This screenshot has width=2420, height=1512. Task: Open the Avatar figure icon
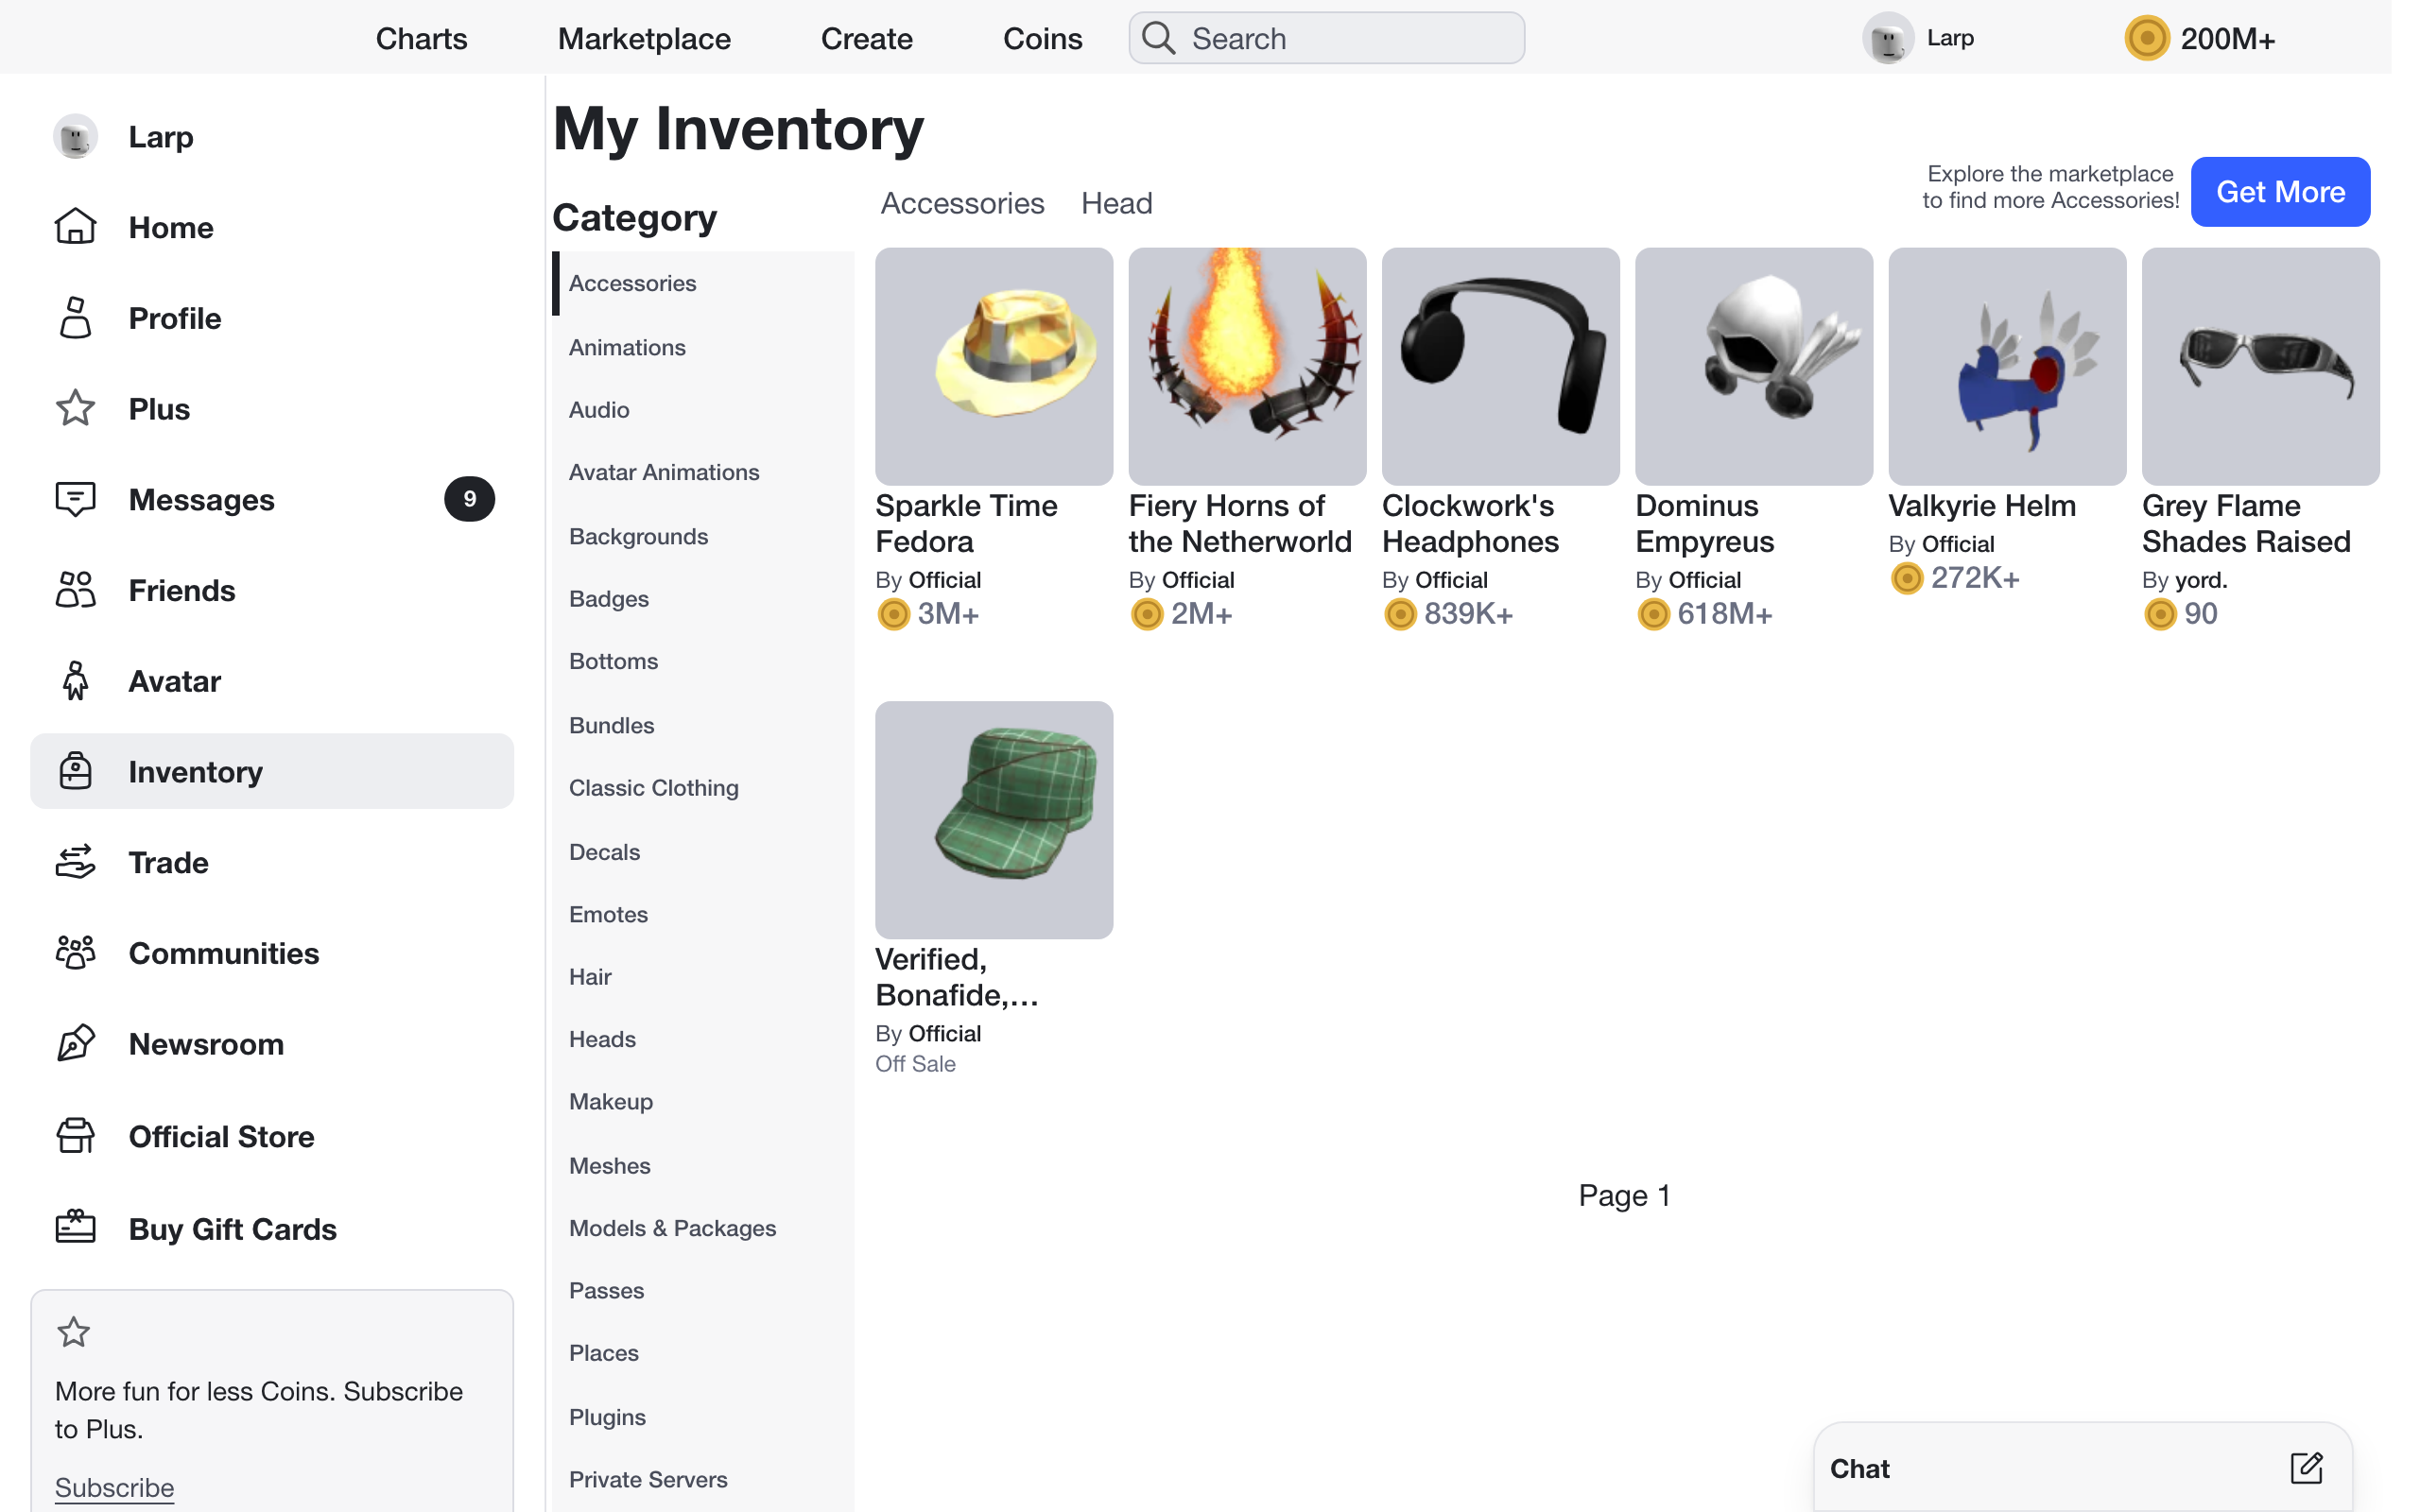pyautogui.click(x=75, y=681)
